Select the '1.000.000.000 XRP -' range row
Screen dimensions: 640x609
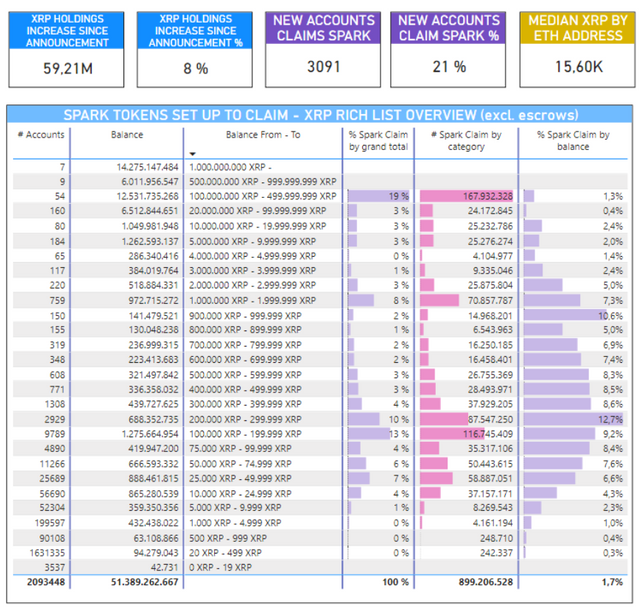231,167
